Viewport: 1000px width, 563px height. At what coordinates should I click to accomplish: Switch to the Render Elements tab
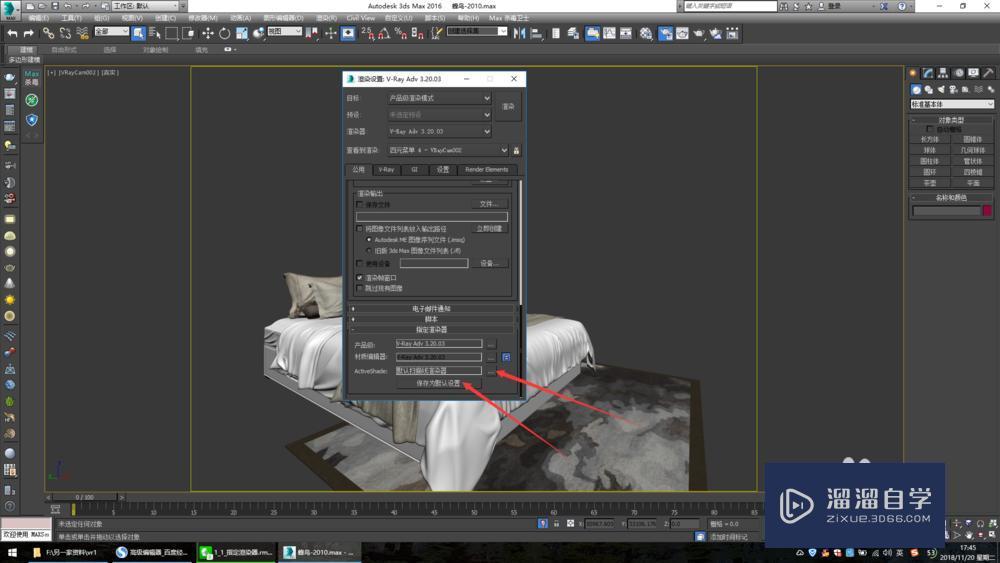pos(486,170)
